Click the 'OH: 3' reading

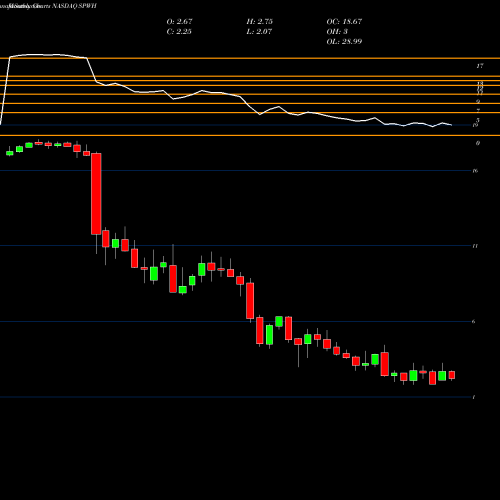click(337, 31)
